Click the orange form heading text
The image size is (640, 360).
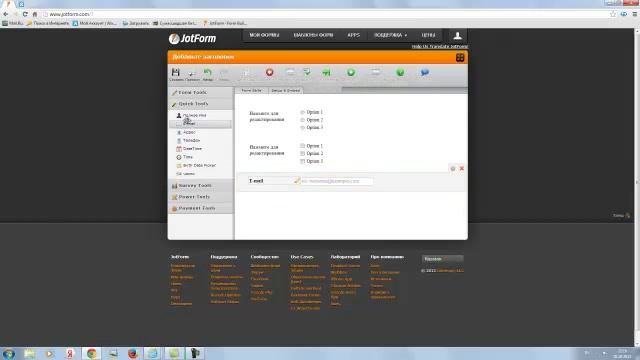tap(203, 57)
